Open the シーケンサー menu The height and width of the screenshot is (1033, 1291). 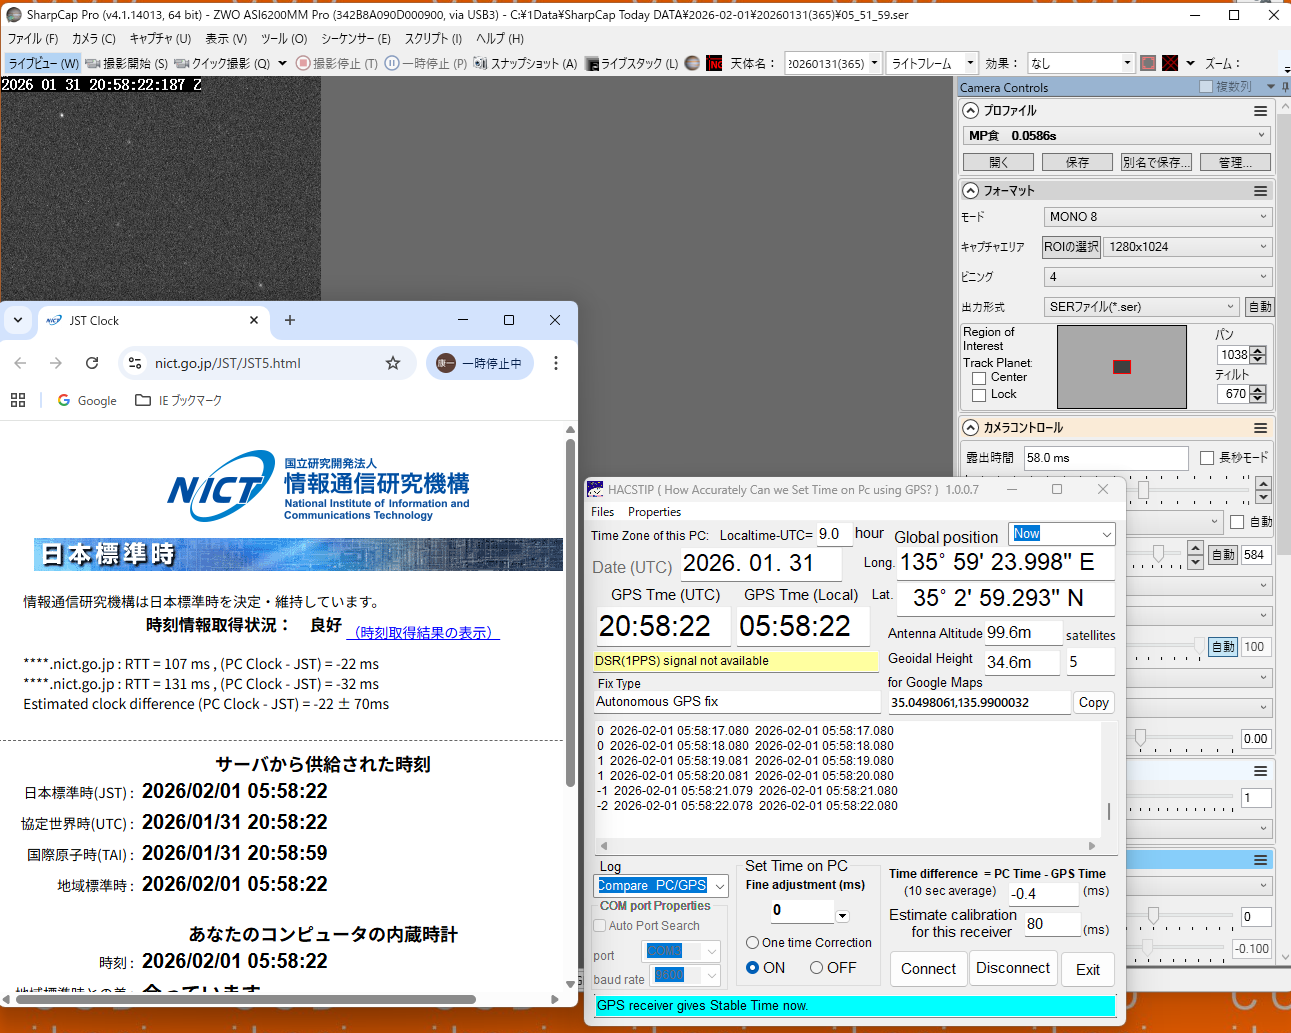coord(355,39)
